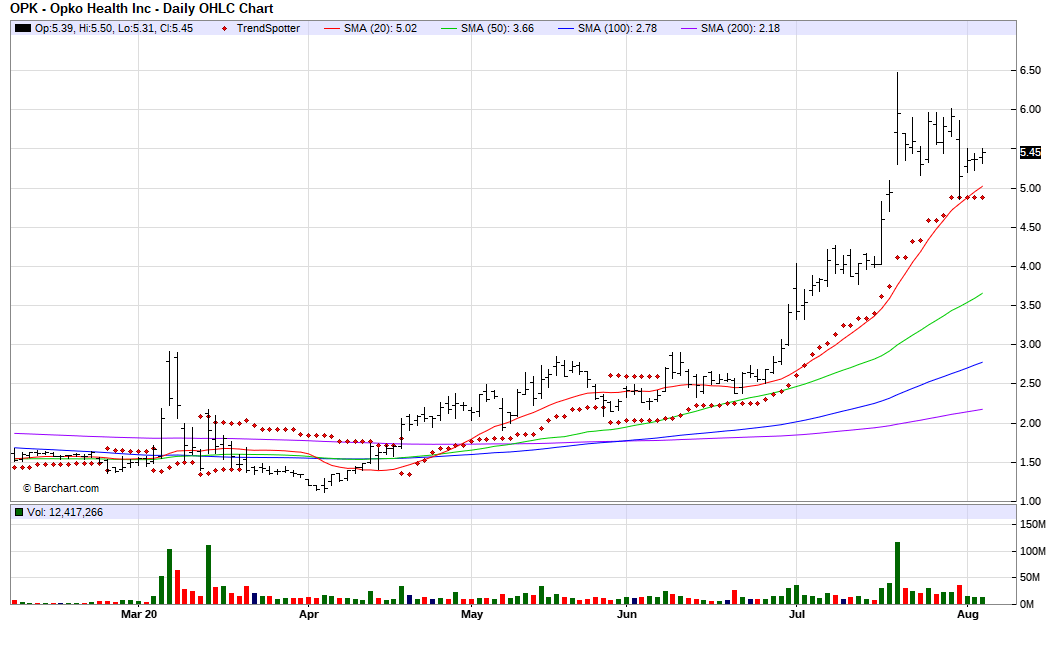Viewport: 1060px width, 645px height.
Task: Click the 1.00 price axis label
Action: click(1030, 501)
